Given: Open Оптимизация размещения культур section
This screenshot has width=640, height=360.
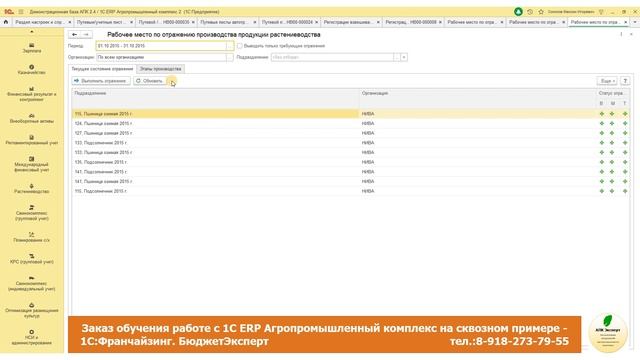Looking at the screenshot, I should tap(32, 310).
